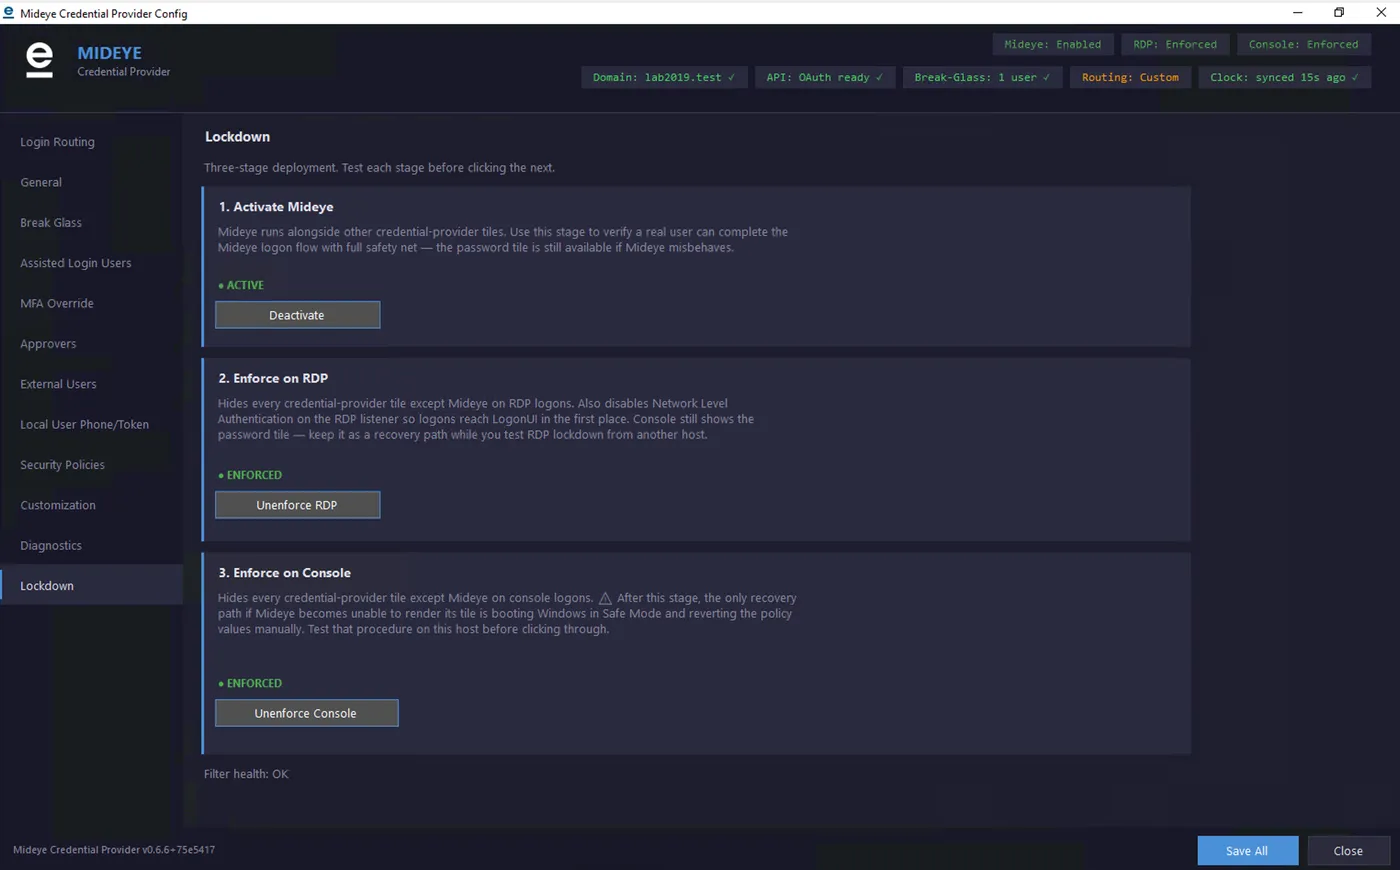Click the Close button at bottom

click(1348, 851)
